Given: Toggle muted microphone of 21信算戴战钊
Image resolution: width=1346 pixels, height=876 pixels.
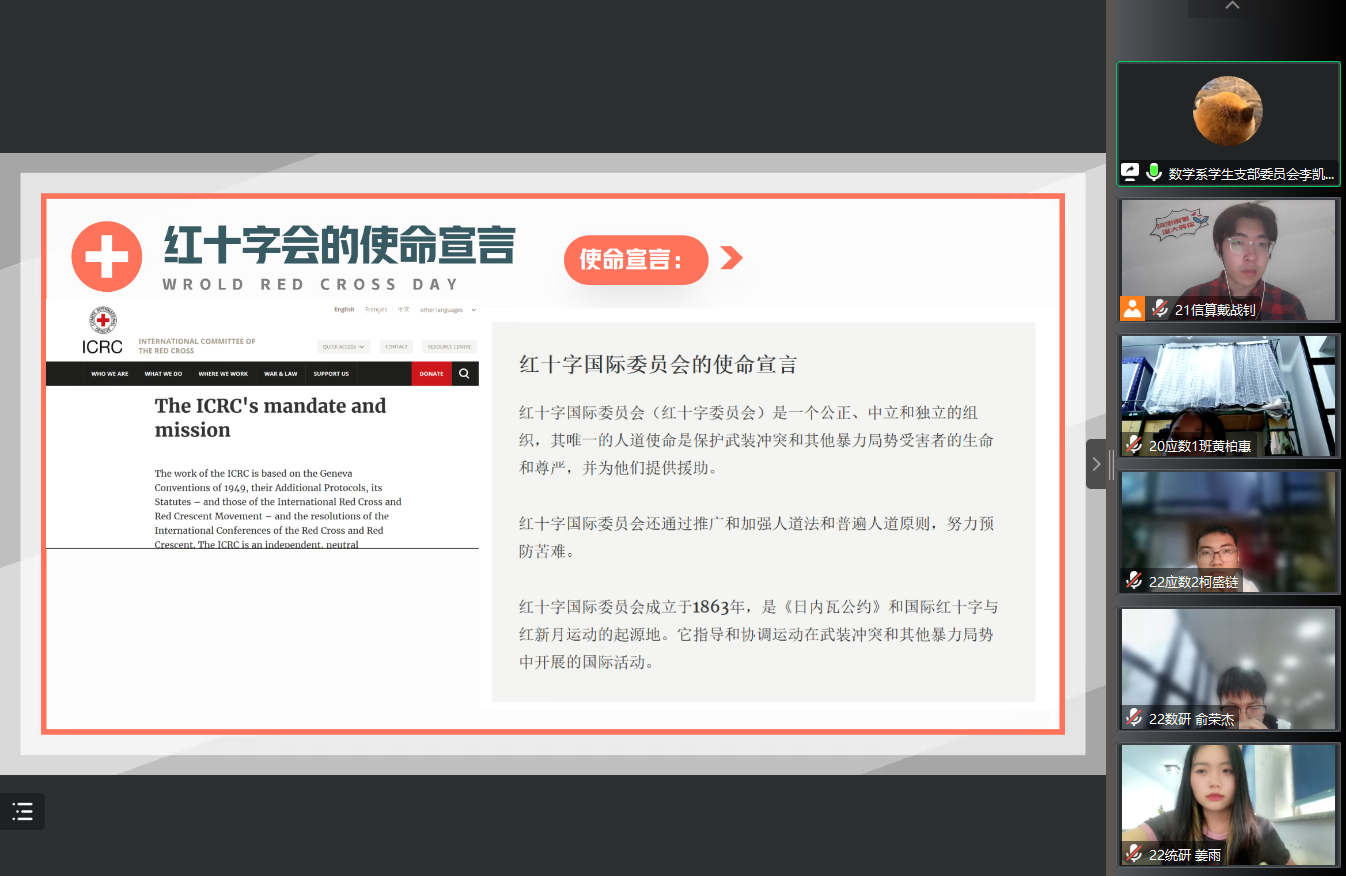Looking at the screenshot, I should [x=1160, y=308].
